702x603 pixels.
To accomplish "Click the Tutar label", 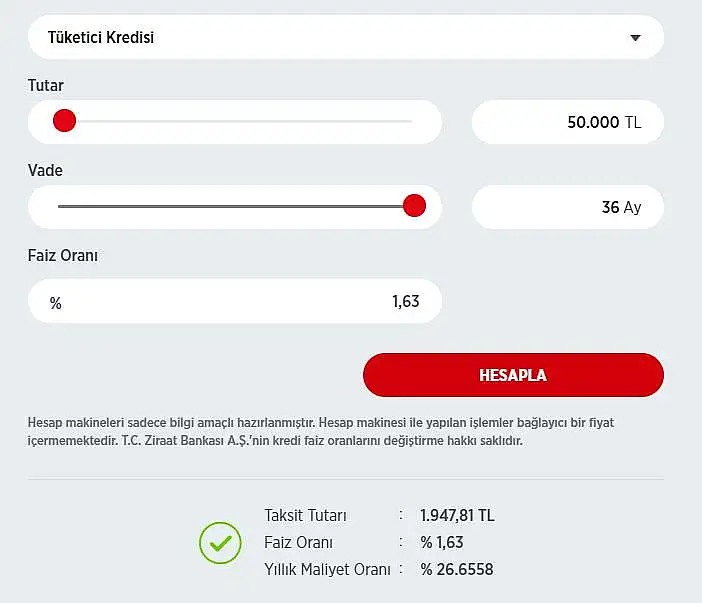I will pyautogui.click(x=46, y=86).
